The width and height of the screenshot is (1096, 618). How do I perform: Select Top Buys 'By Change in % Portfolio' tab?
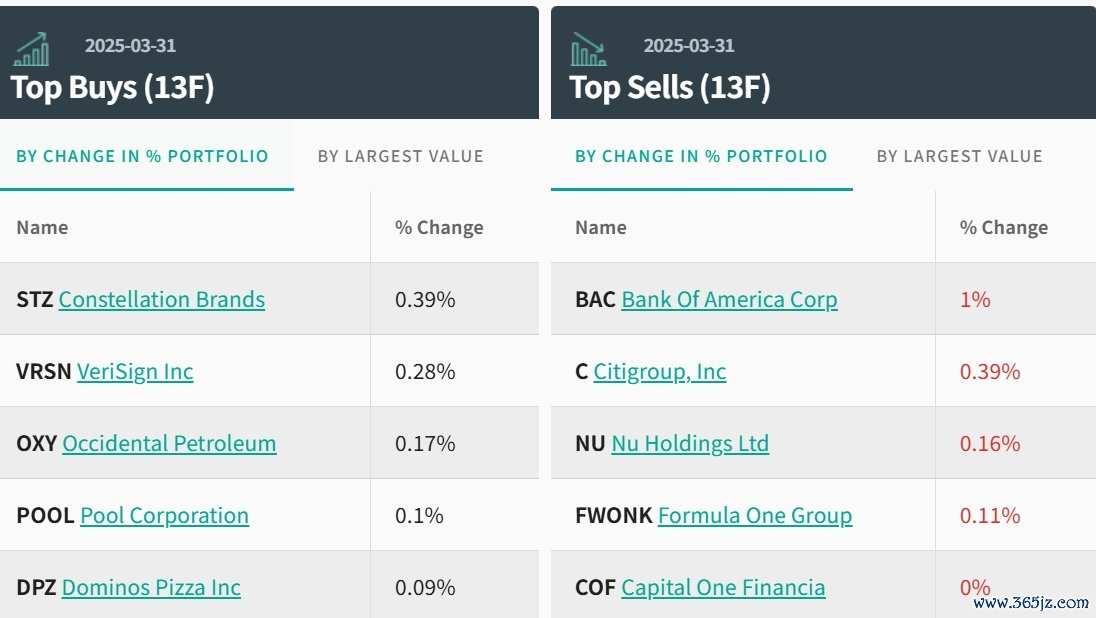(142, 156)
